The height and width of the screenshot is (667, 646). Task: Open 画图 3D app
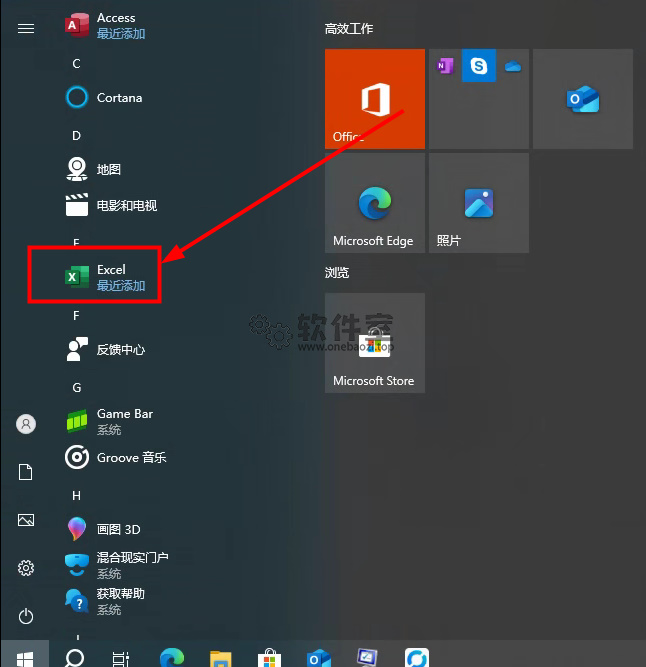(103, 529)
